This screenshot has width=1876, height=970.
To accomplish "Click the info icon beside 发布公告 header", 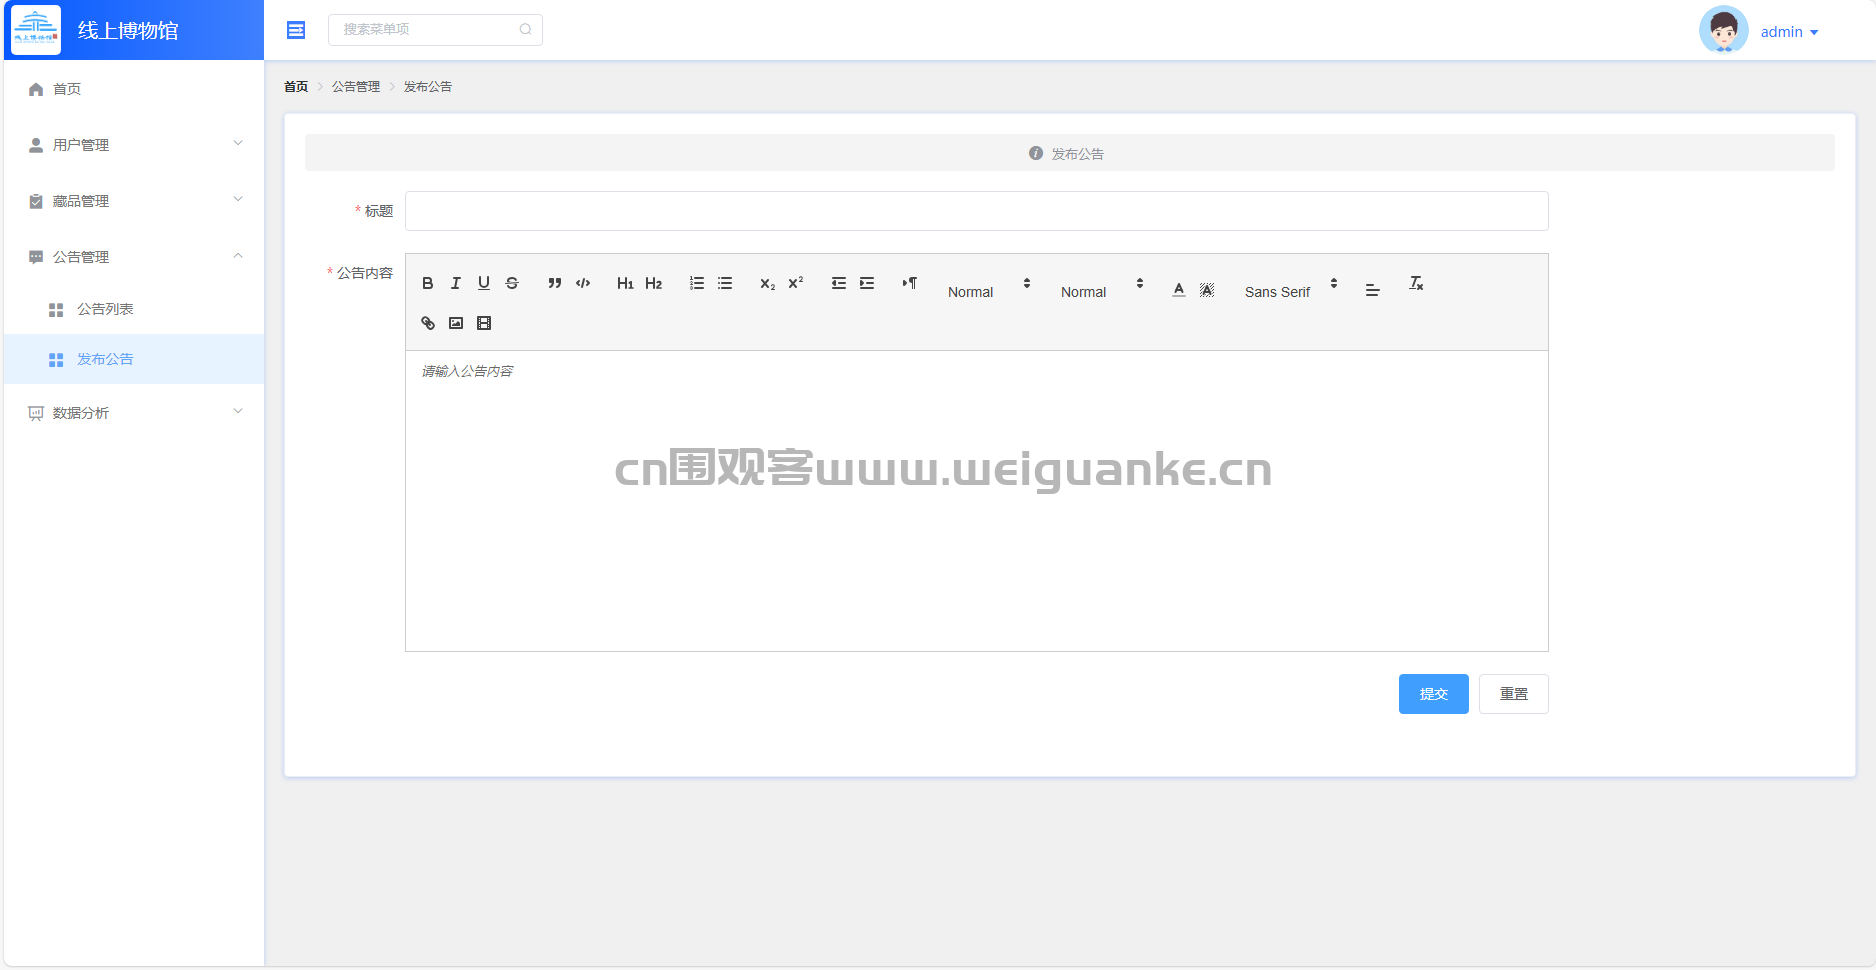I will (1036, 153).
